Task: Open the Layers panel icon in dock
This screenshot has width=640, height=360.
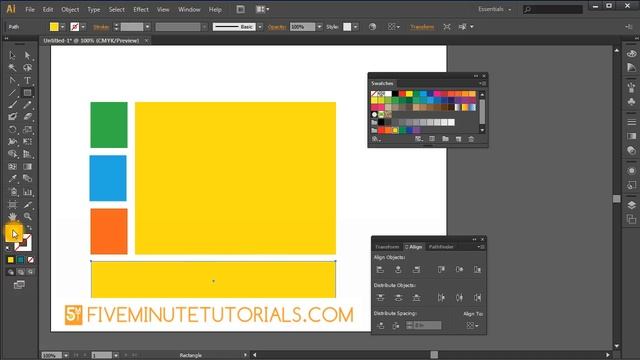Action: (x=631, y=205)
